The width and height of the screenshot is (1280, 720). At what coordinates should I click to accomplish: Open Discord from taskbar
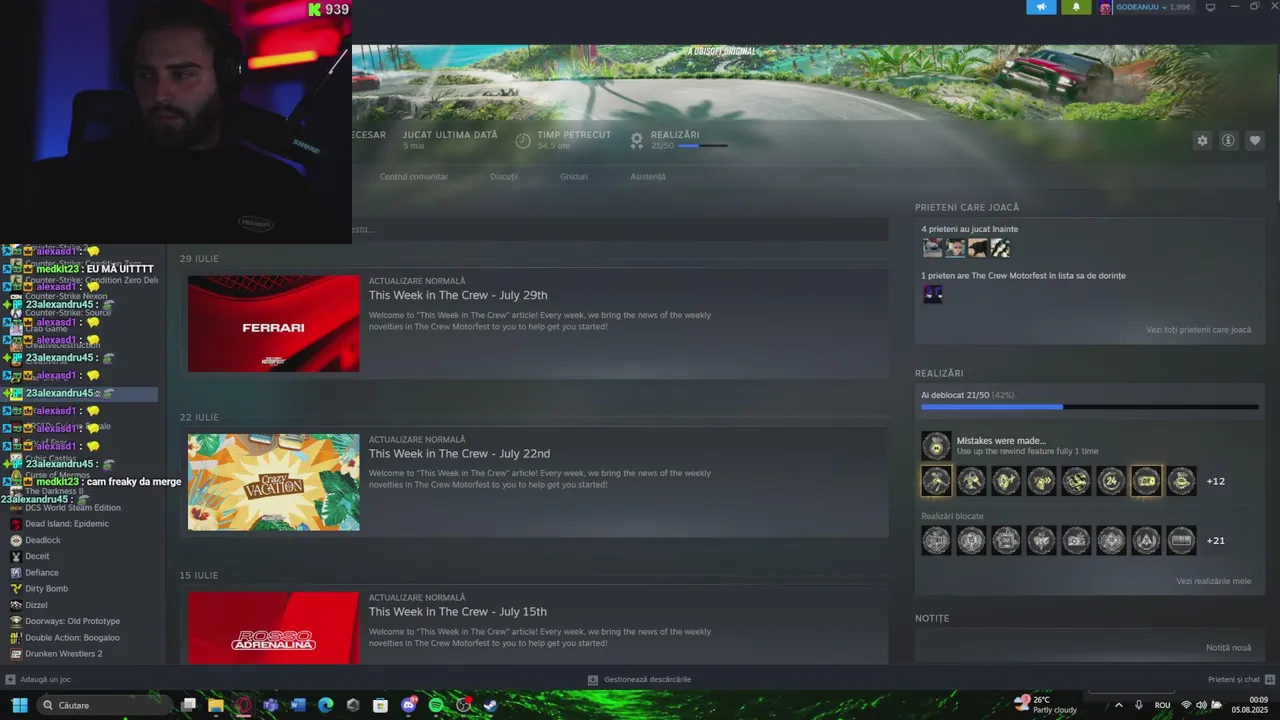point(409,705)
